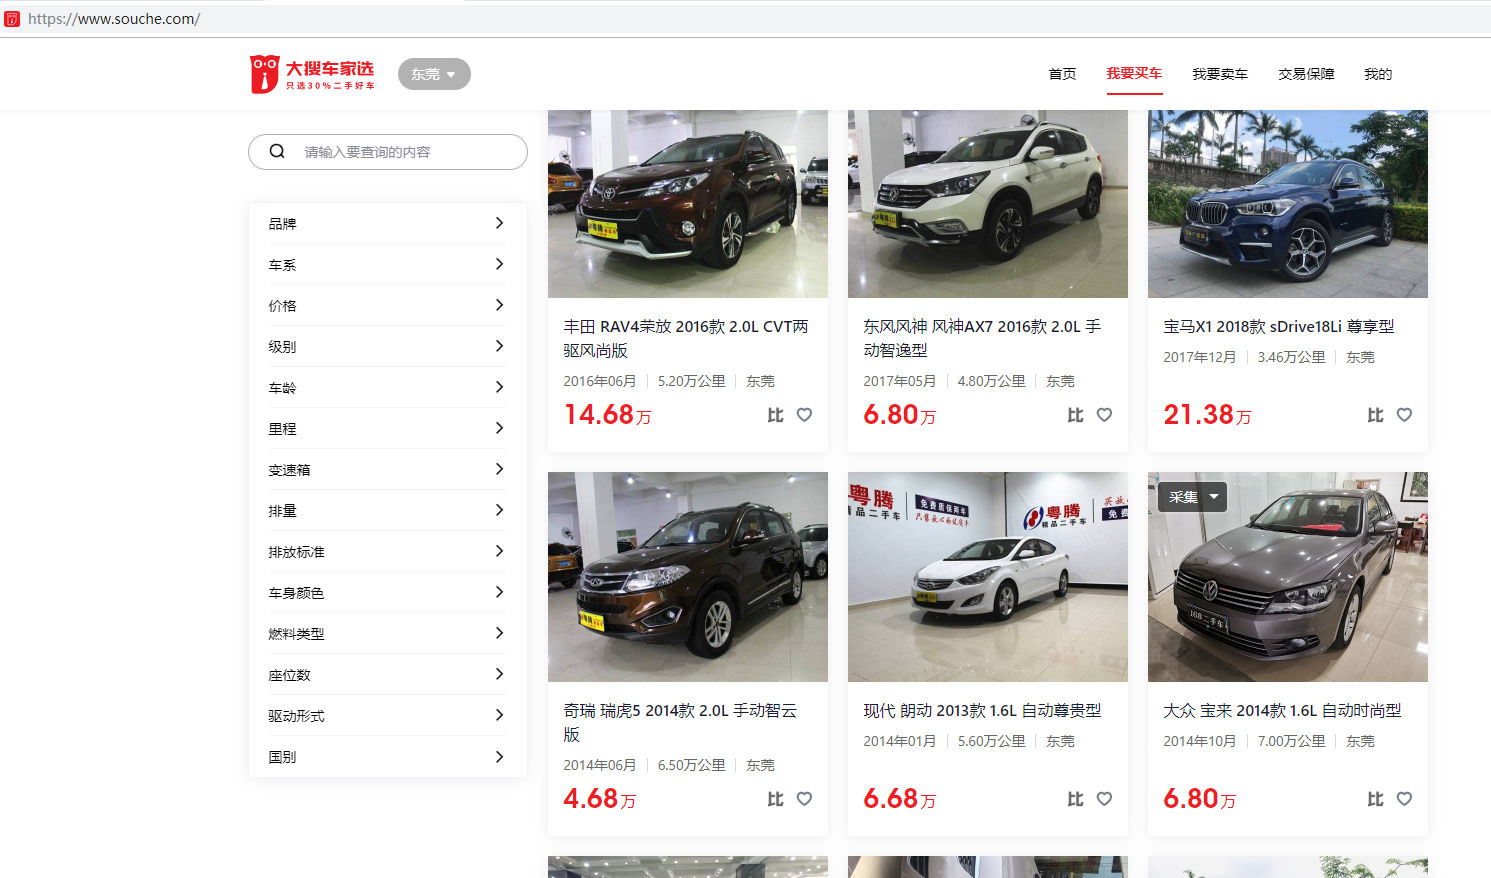This screenshot has height=878, width=1491.
Task: Click the browser URL https://www.souche.com/
Action: (x=114, y=19)
